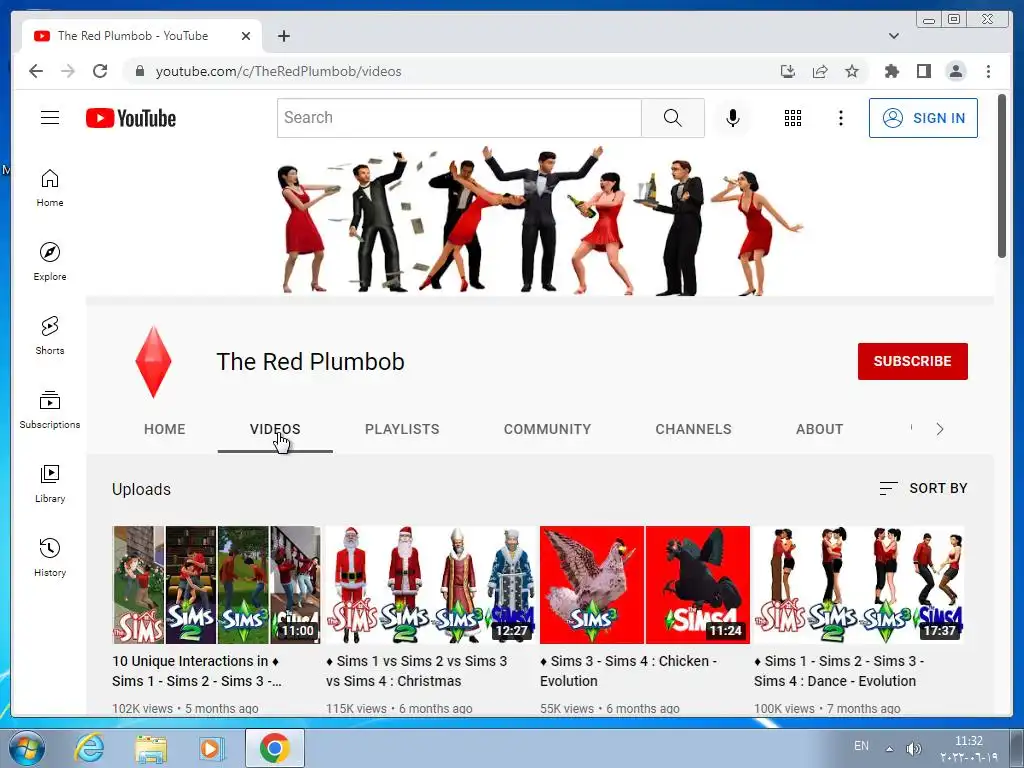Open Explore in the sidebar
Viewport: 1024px width, 768px height.
[x=50, y=262]
